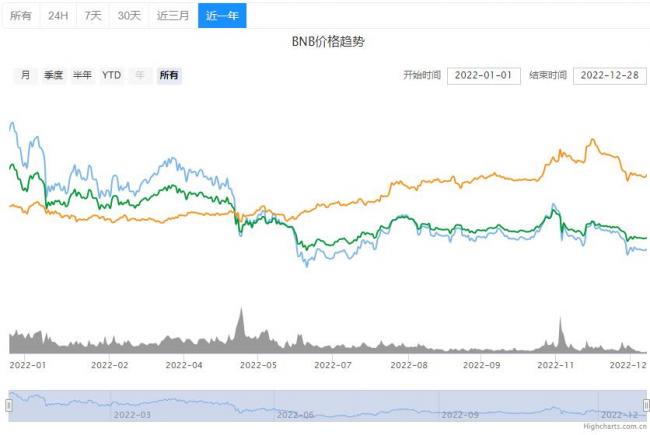Click the 年 range selector button
Viewport: 650px width, 435px height.
(140, 75)
